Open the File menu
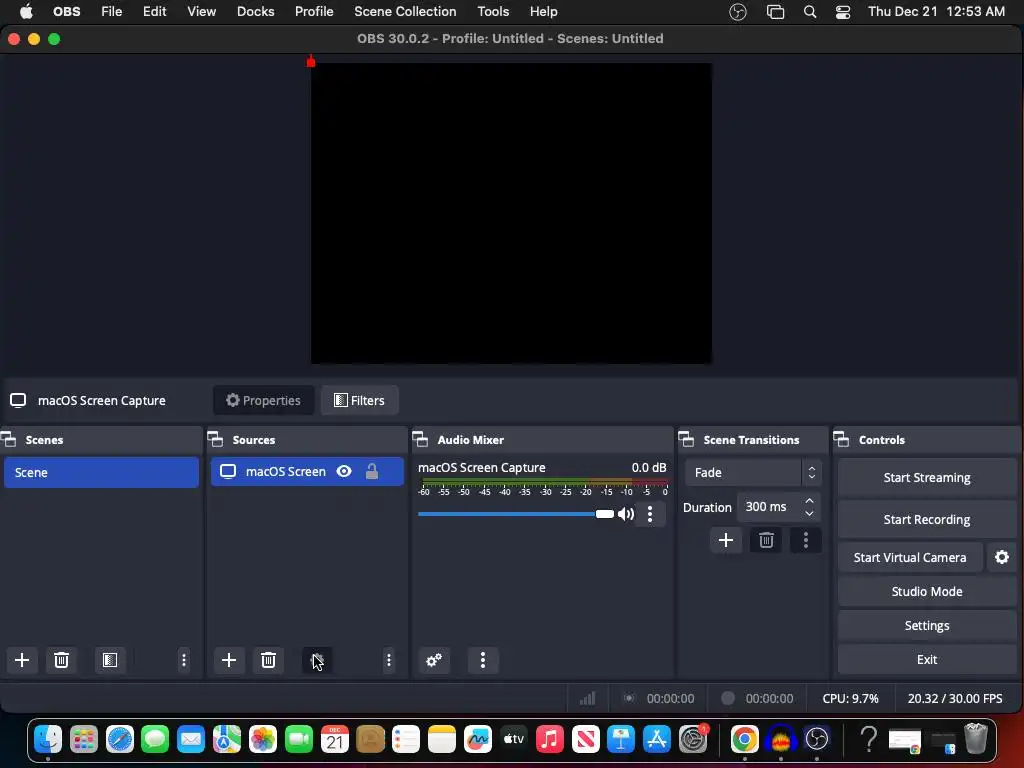Screen dimensions: 1024x768 [112, 12]
